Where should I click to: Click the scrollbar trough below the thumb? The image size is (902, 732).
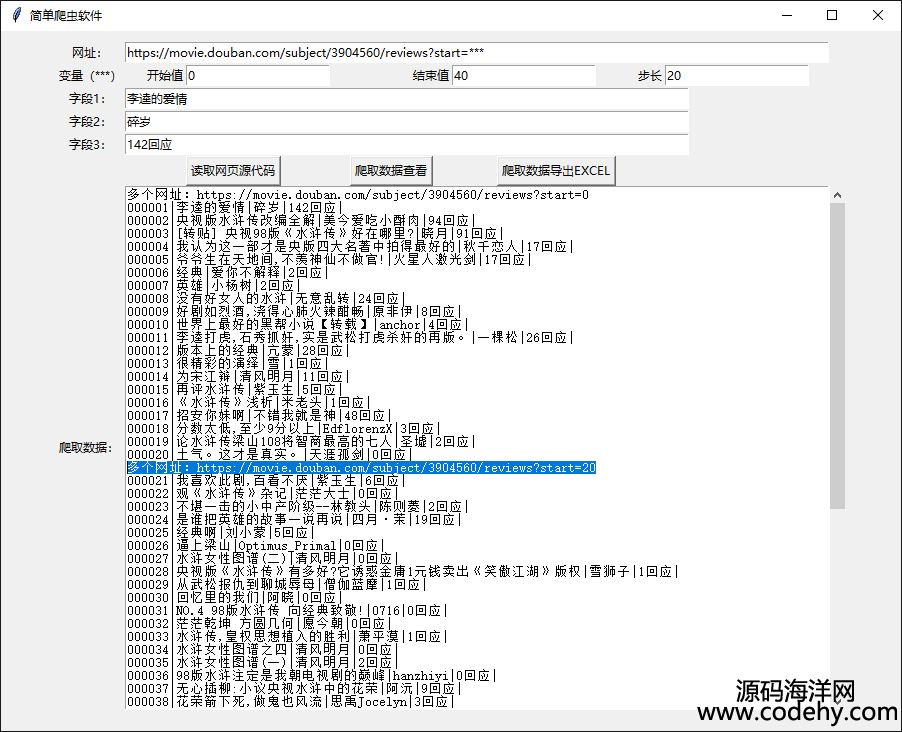click(x=837, y=610)
